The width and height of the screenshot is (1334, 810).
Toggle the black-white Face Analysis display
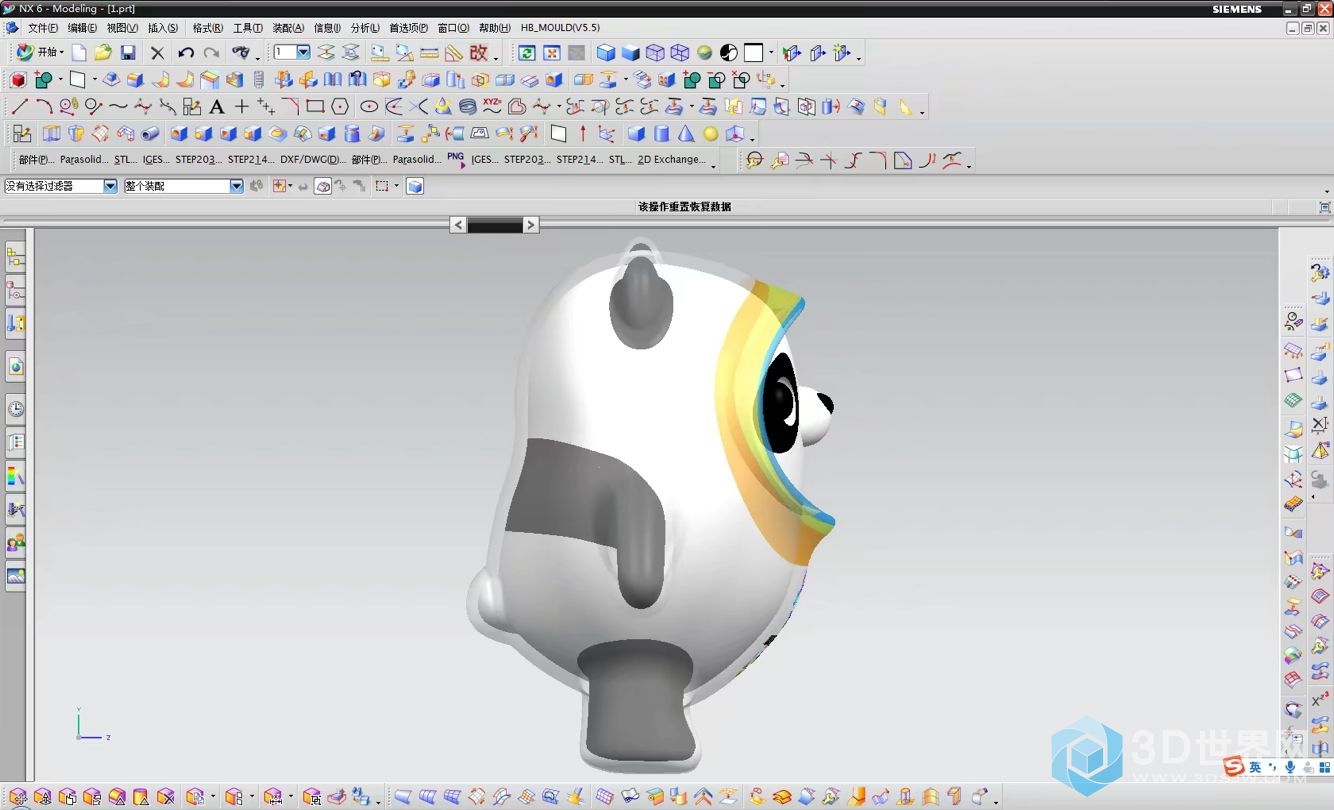tap(729, 53)
